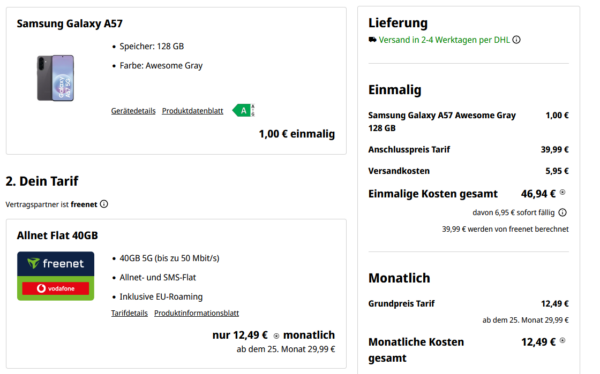This screenshot has width=600, height=374.
Task: Open the Gerätedetails link
Action: [133, 111]
